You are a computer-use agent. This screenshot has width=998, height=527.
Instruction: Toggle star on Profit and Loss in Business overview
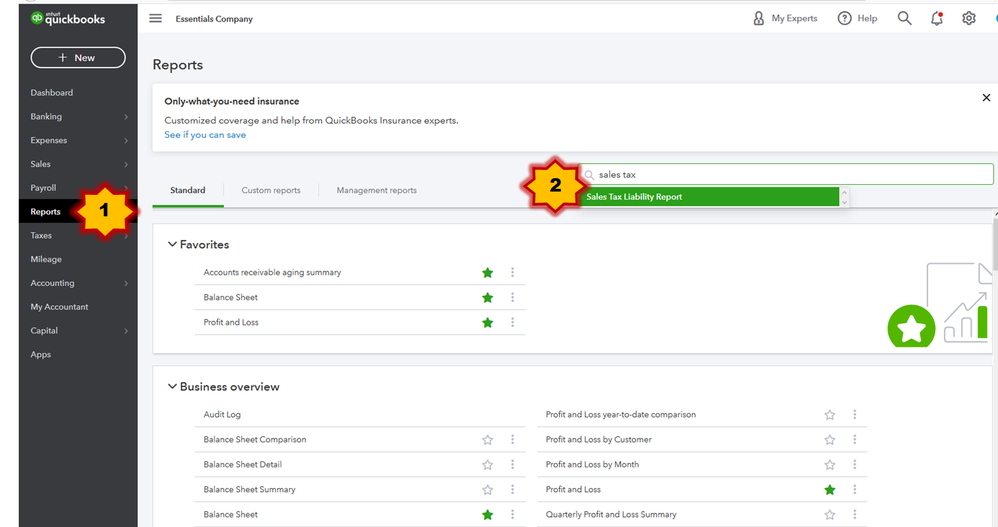(x=829, y=489)
